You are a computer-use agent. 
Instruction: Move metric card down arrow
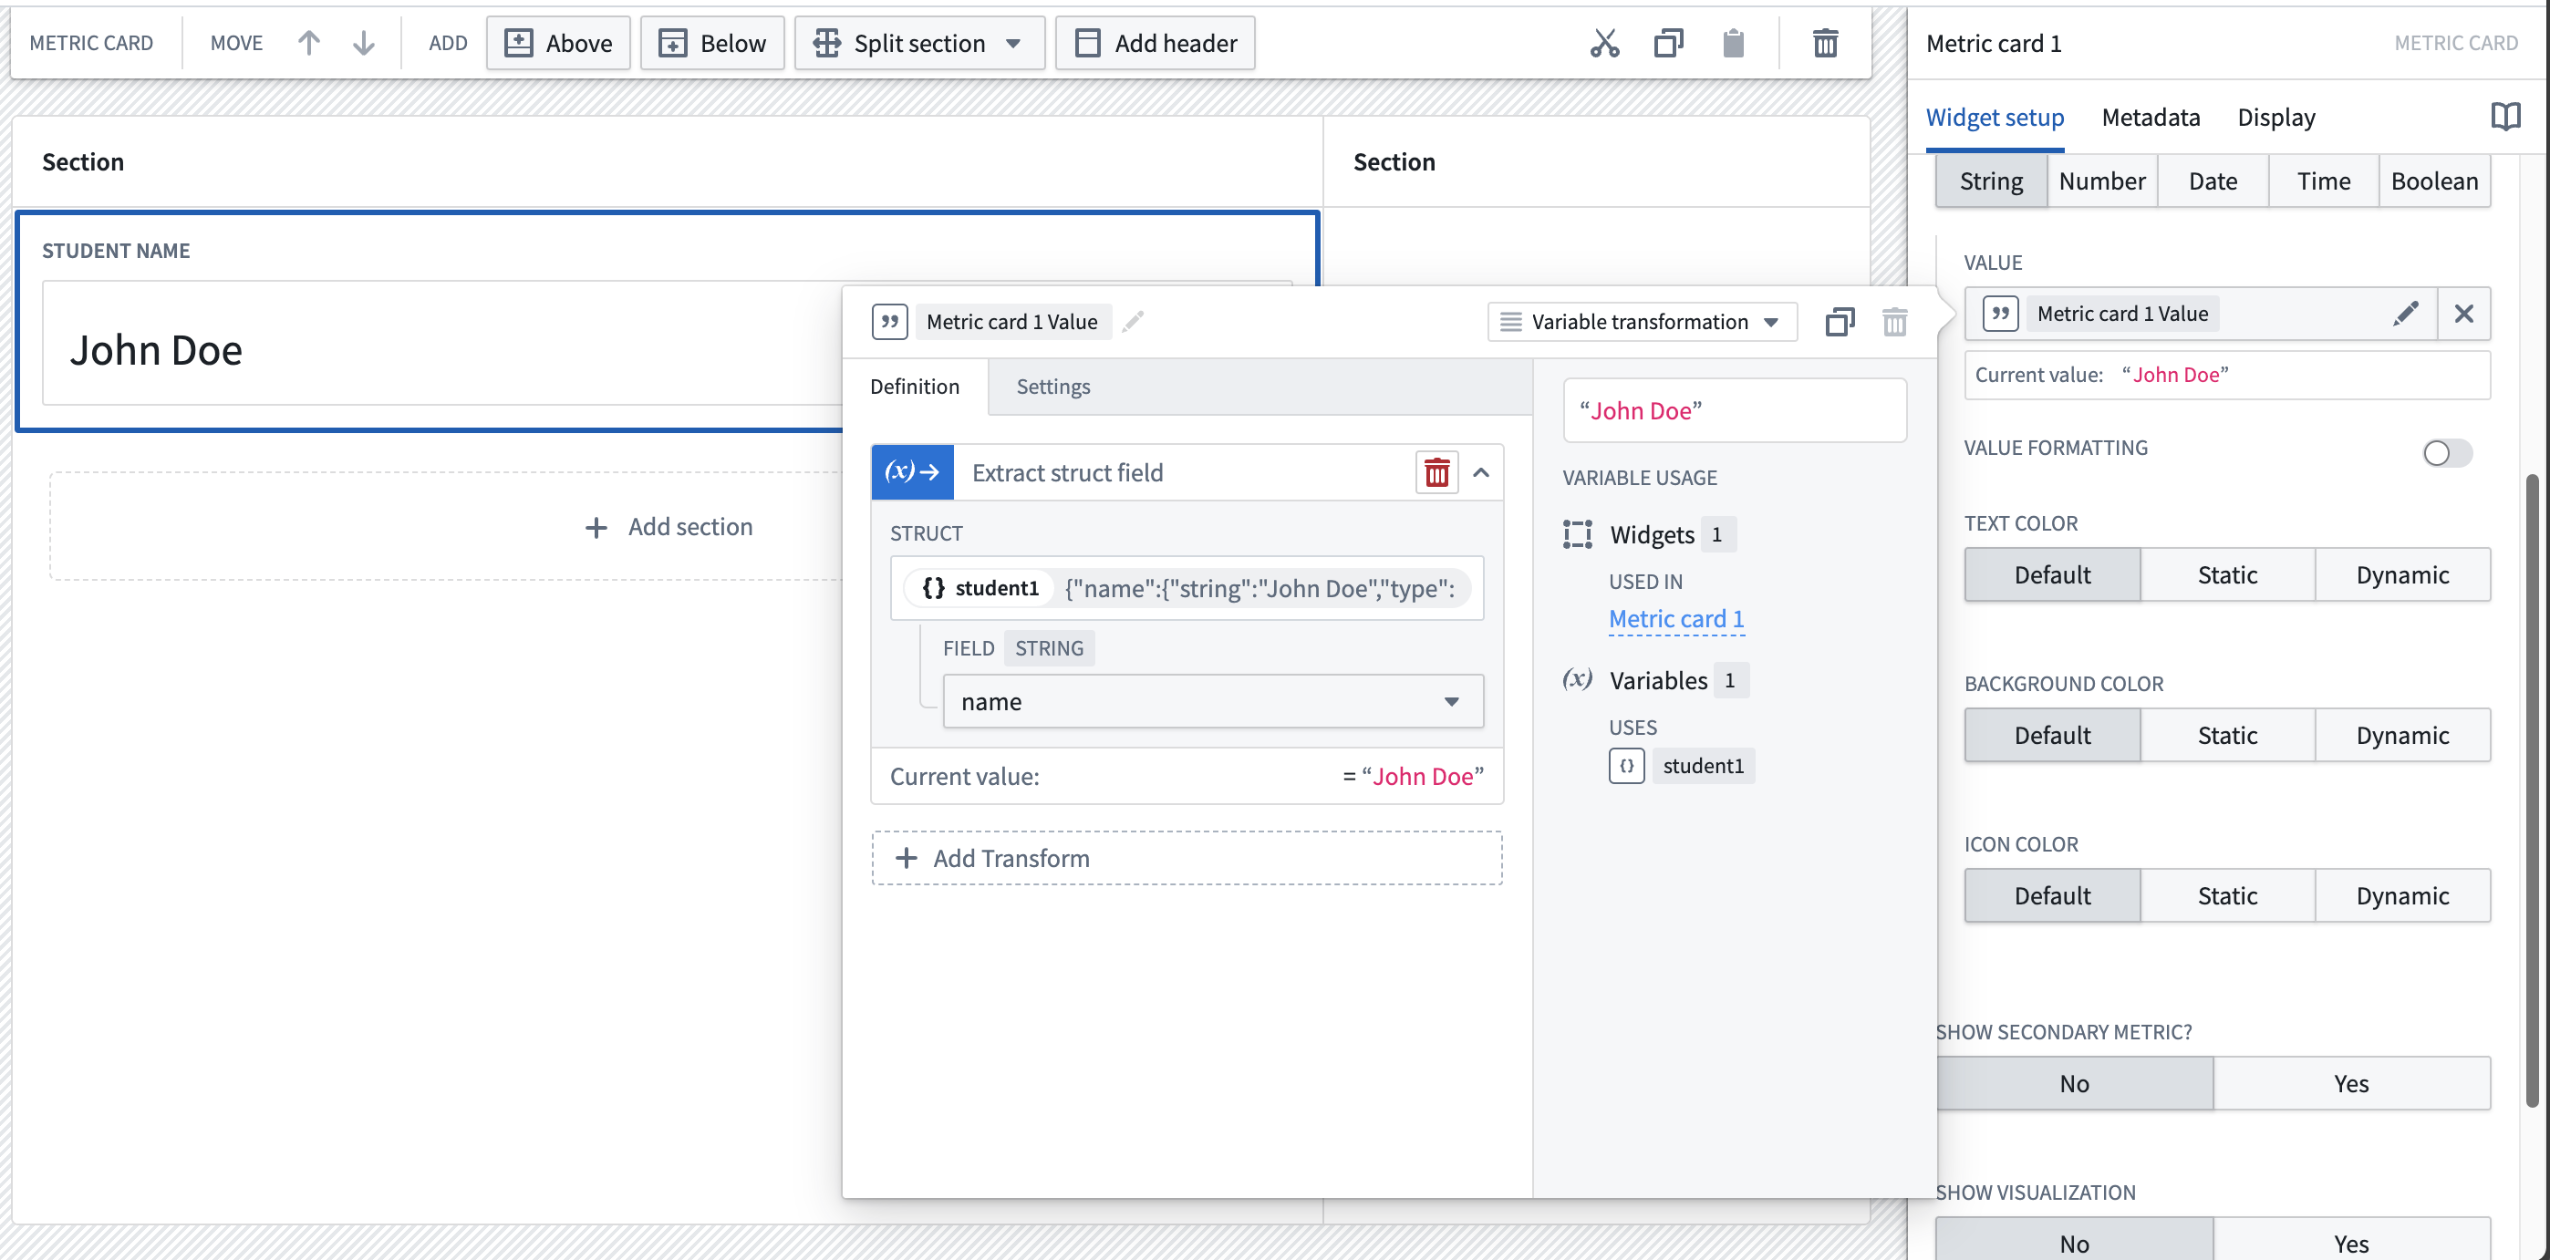pos(364,43)
